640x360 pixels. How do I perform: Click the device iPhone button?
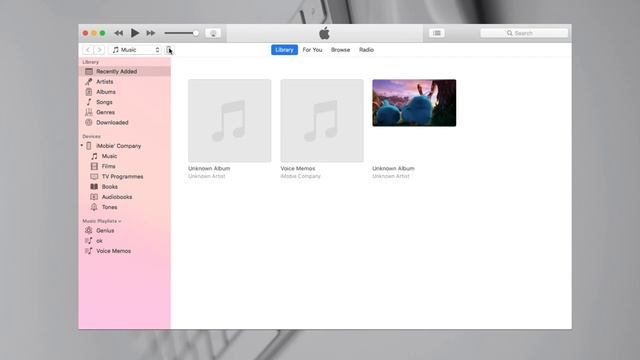(x=169, y=50)
